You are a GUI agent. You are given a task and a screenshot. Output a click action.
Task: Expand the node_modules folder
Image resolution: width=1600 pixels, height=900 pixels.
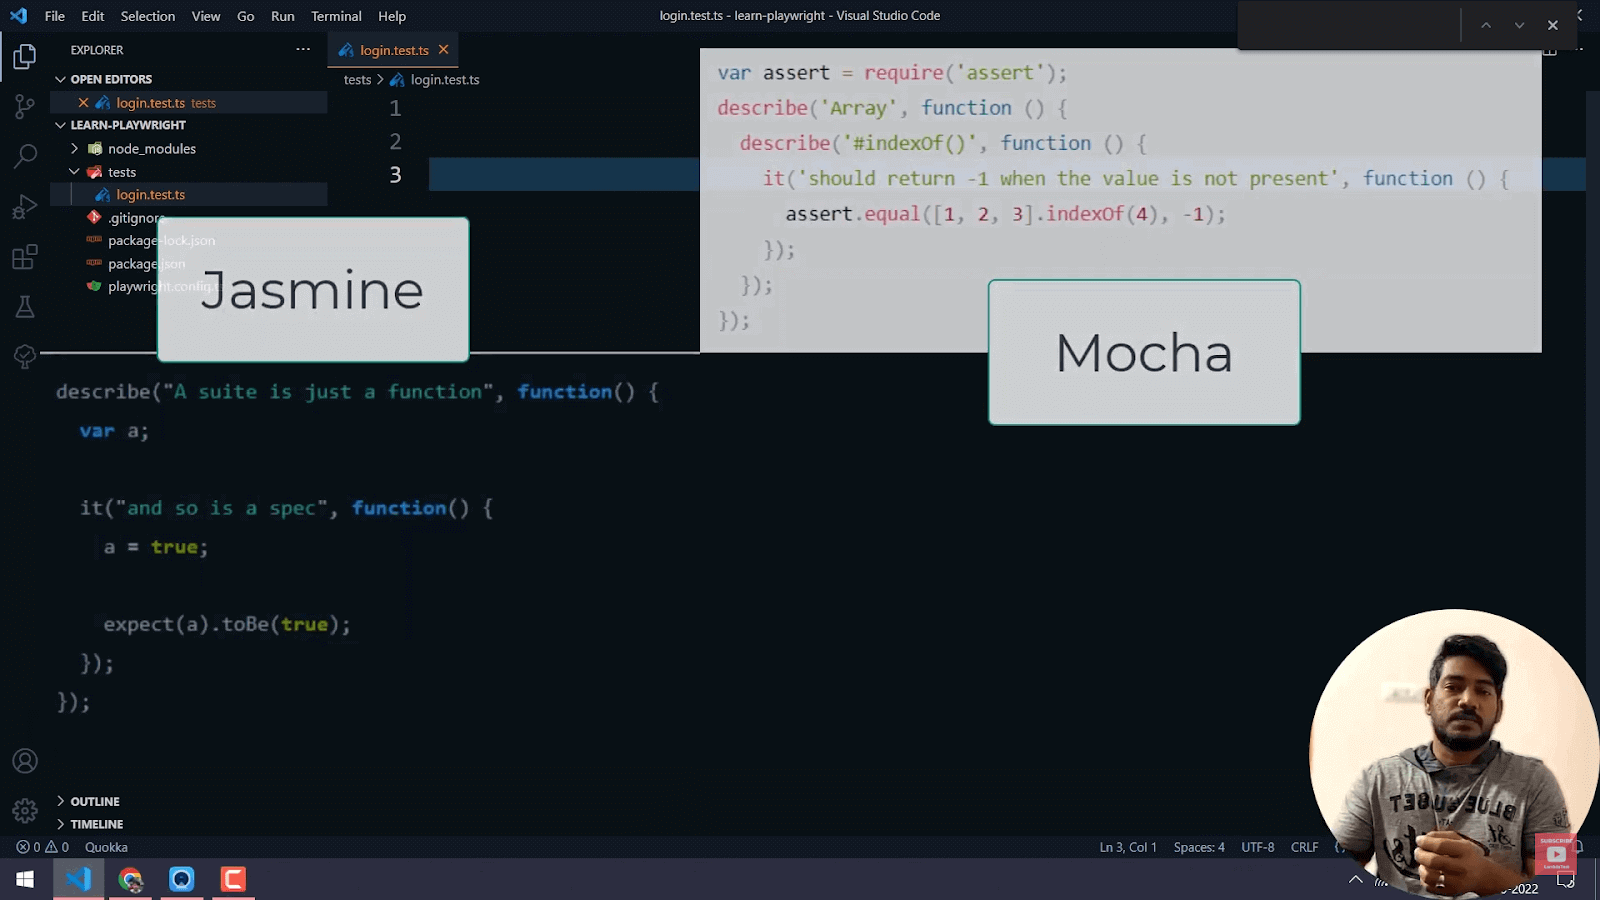coord(75,148)
